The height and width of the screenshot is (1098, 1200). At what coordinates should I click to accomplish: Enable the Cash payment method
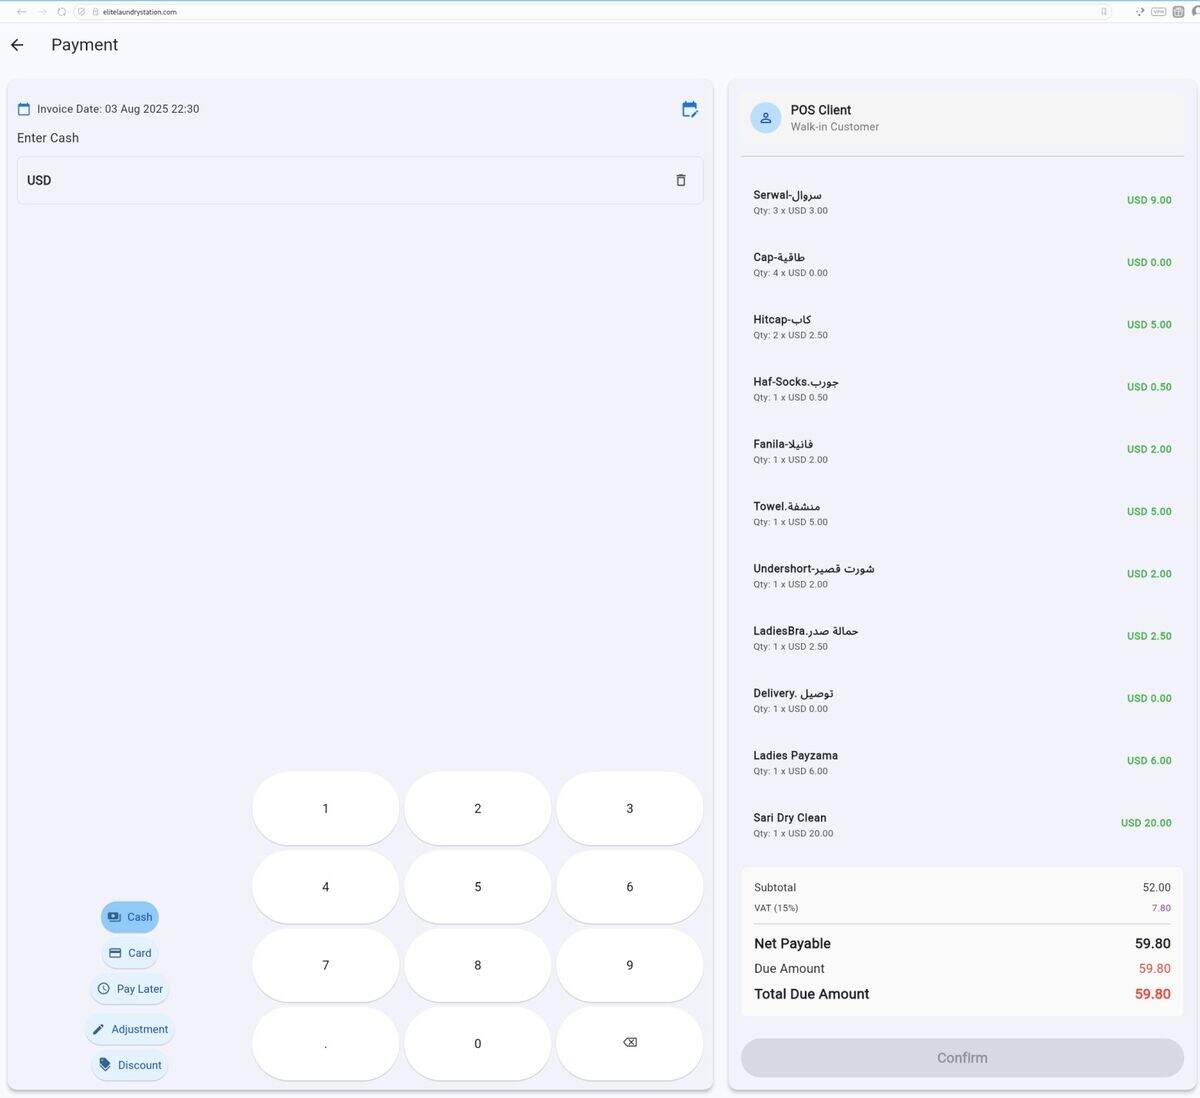coord(129,916)
